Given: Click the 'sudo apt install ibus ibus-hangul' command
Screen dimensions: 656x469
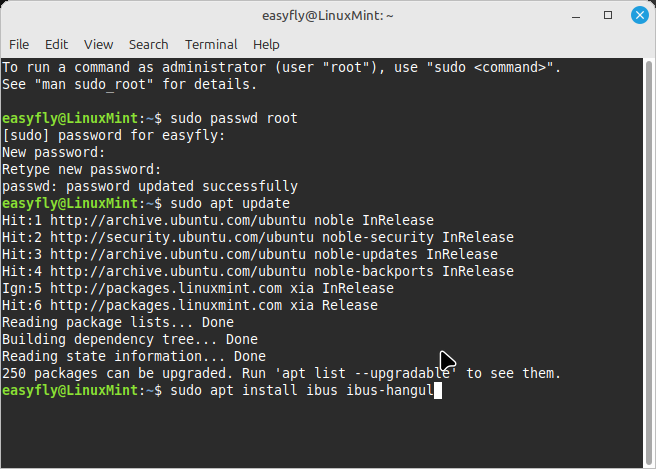Looking at the screenshot, I should click(x=302, y=390).
